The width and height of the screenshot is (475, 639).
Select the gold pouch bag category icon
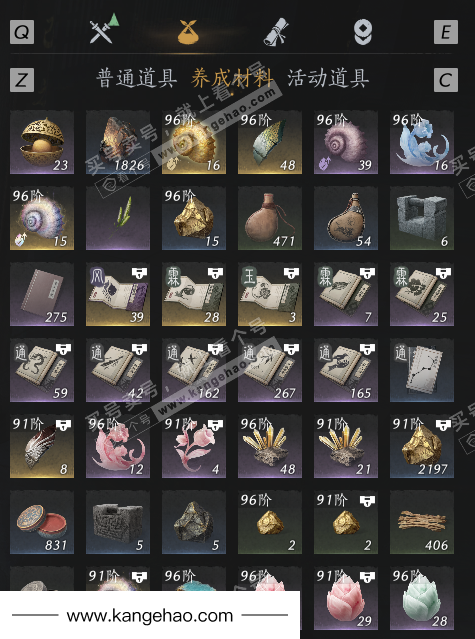188,31
